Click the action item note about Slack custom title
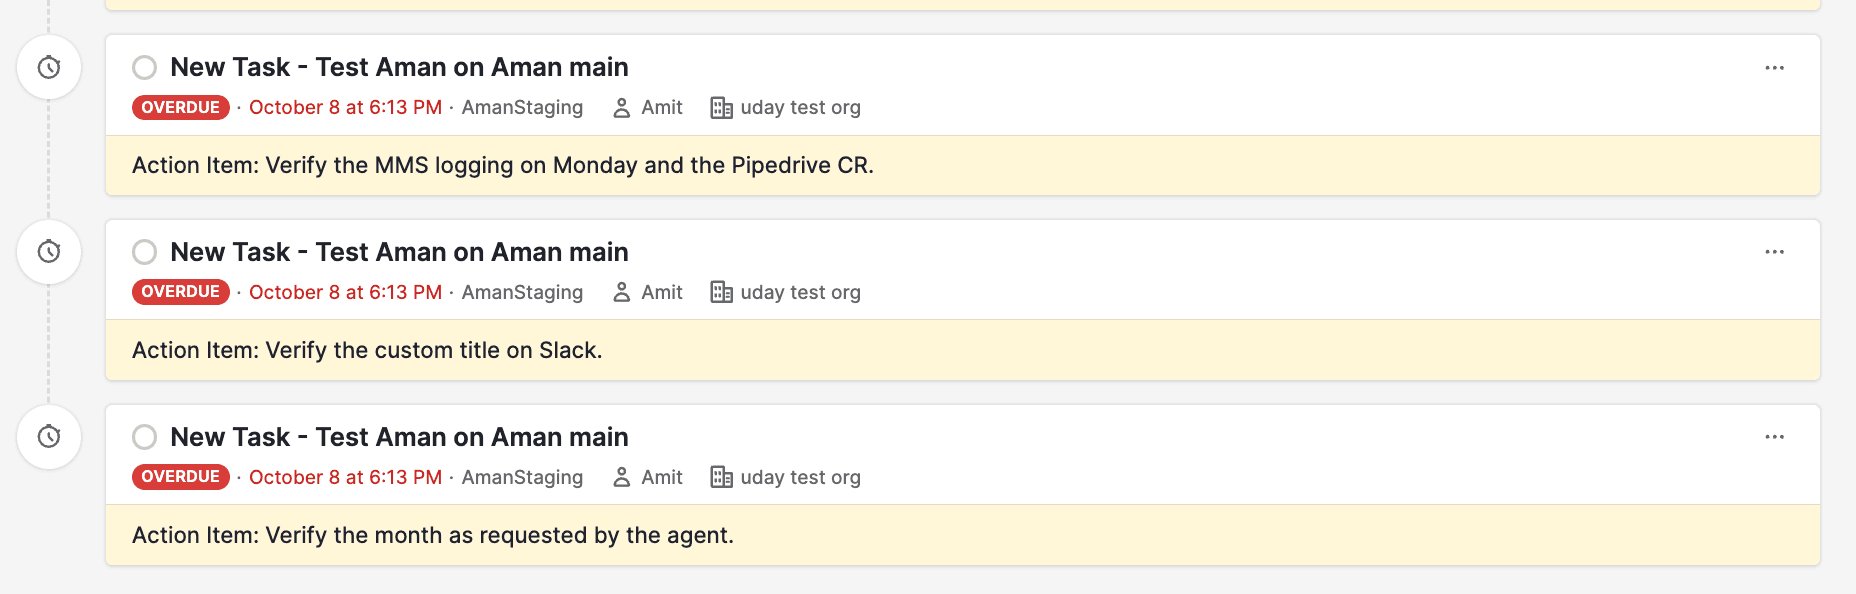This screenshot has height=594, width=1856. (x=367, y=350)
